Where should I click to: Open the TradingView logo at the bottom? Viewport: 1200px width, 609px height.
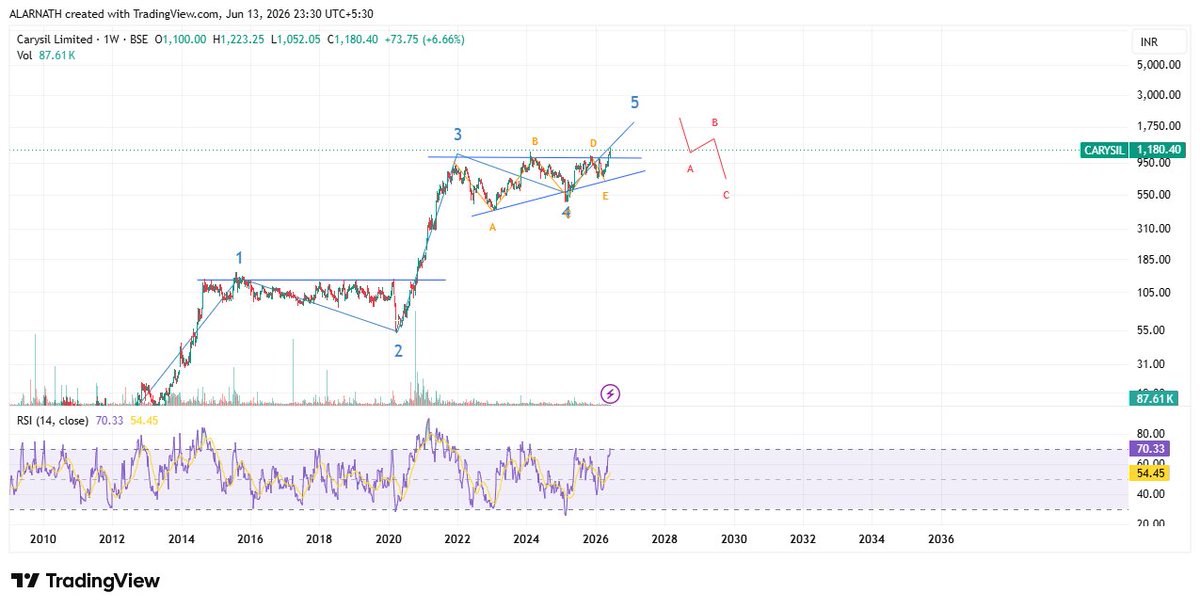85,581
